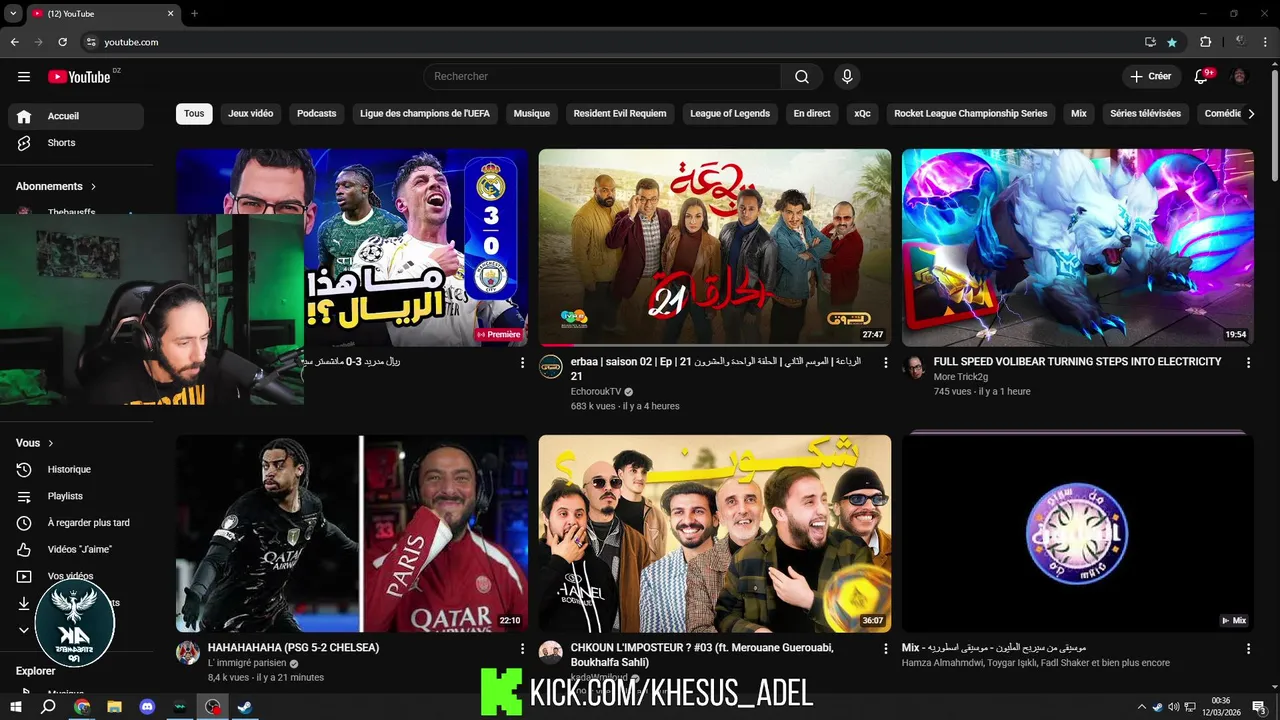
Task: Click the install app icon in address bar
Action: click(1150, 42)
